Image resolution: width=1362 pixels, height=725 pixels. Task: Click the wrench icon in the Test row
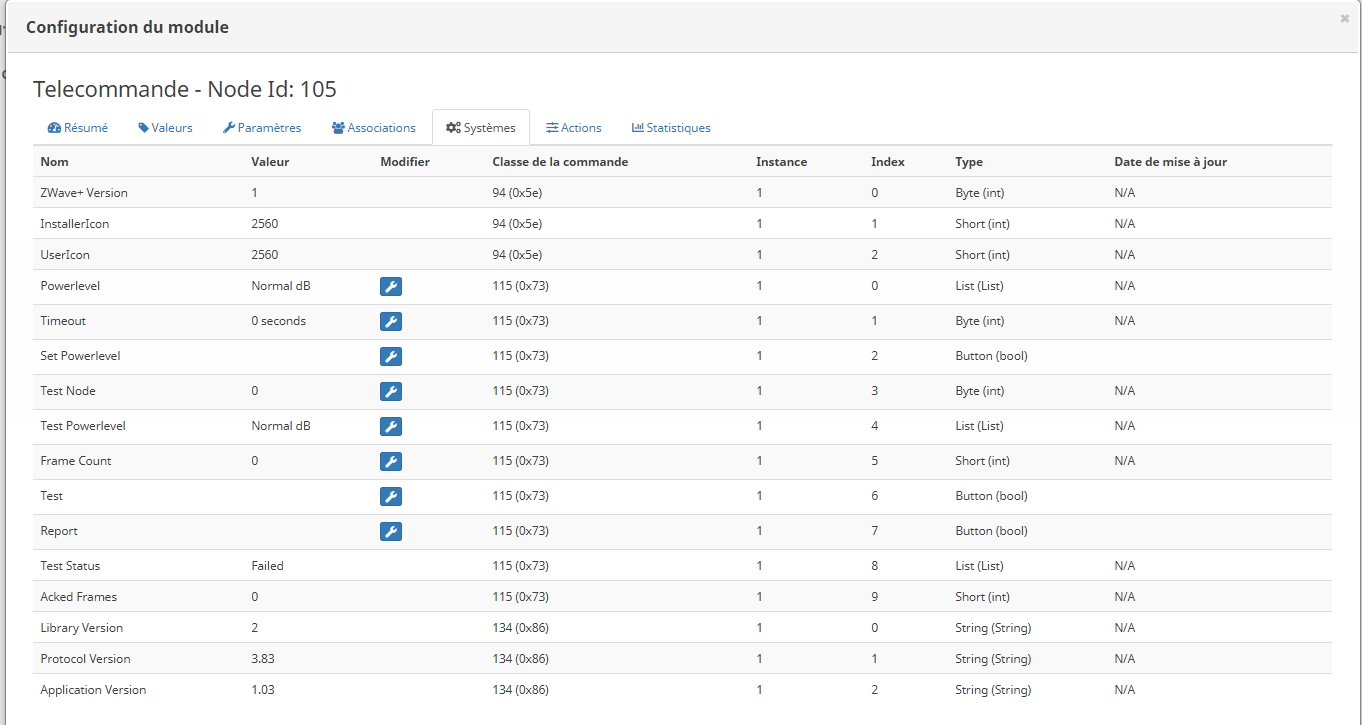point(391,497)
